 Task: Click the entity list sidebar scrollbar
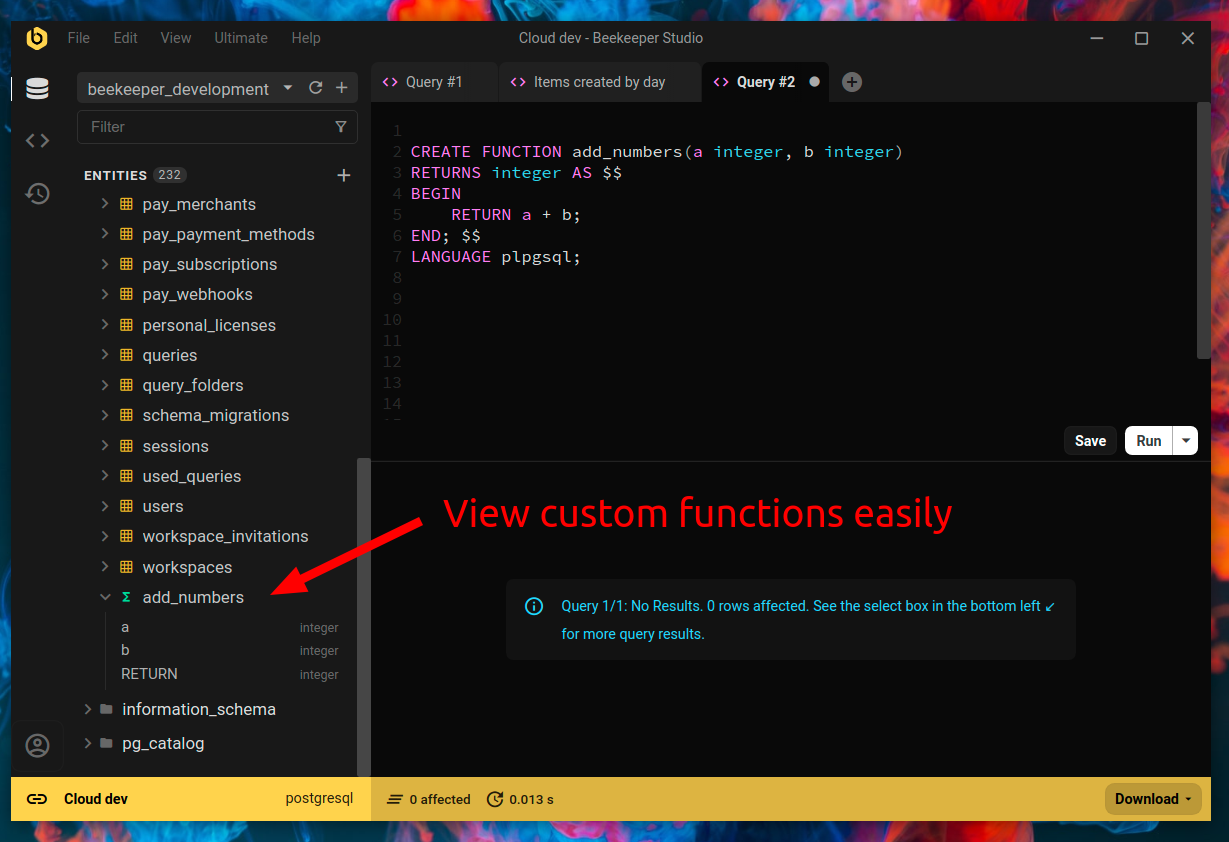tap(364, 617)
